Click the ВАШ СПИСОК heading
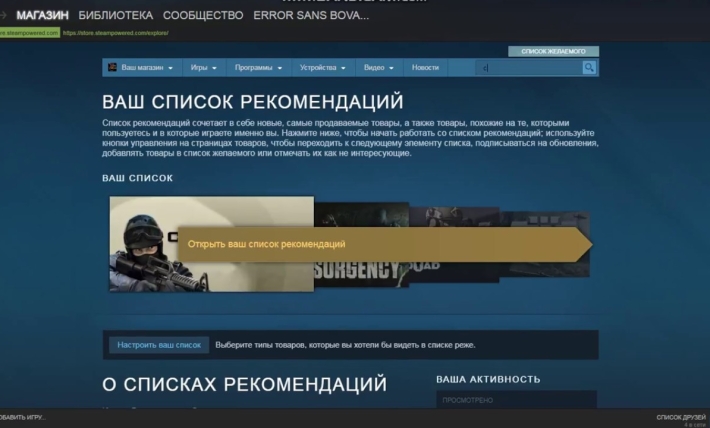710x428 pixels. click(137, 178)
